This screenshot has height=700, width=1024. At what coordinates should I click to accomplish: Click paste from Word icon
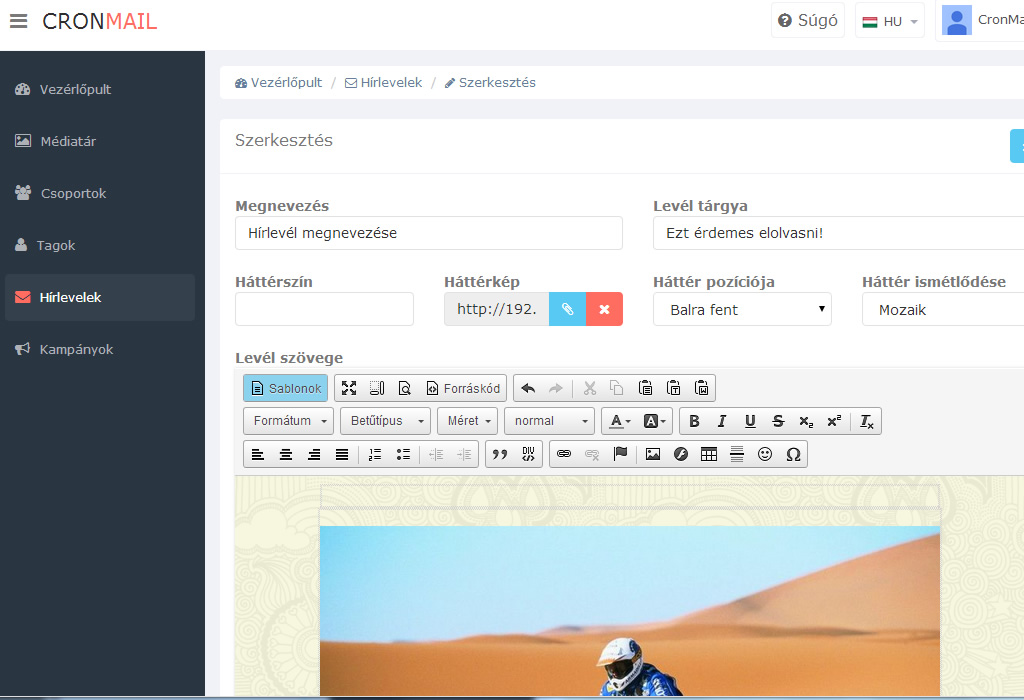pyautogui.click(x=701, y=389)
